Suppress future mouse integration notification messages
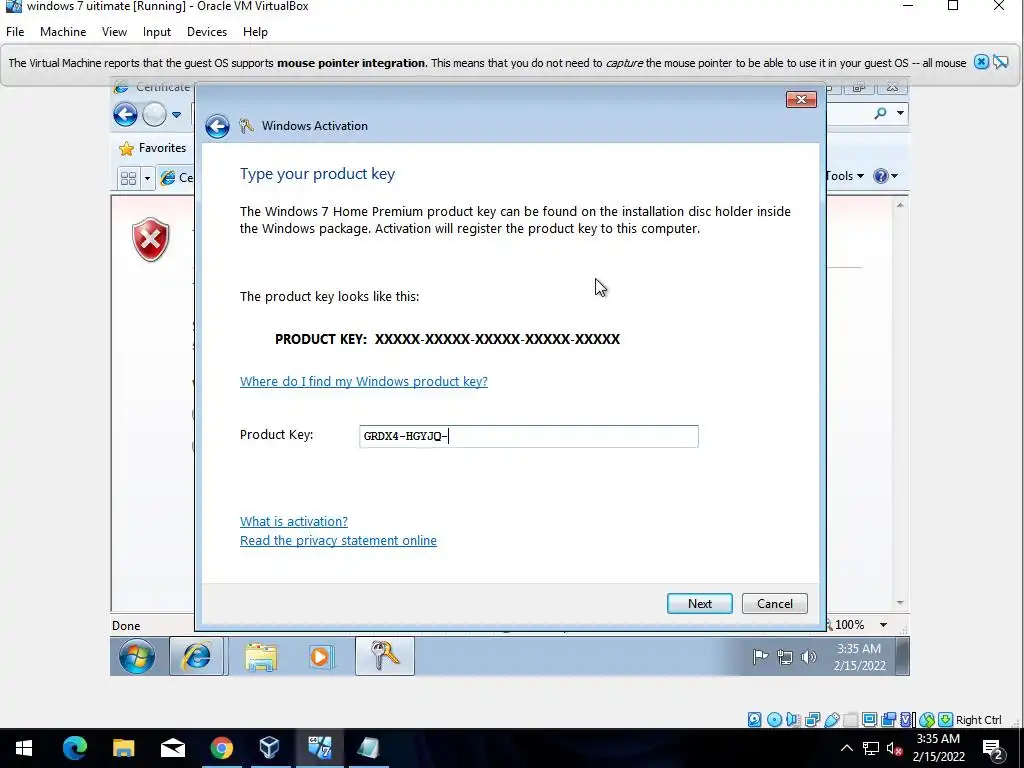This screenshot has height=768, width=1024. click(1000, 62)
